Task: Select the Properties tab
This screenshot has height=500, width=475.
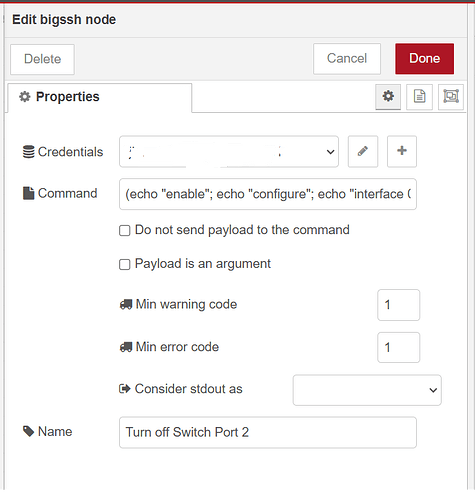Action: [x=100, y=97]
